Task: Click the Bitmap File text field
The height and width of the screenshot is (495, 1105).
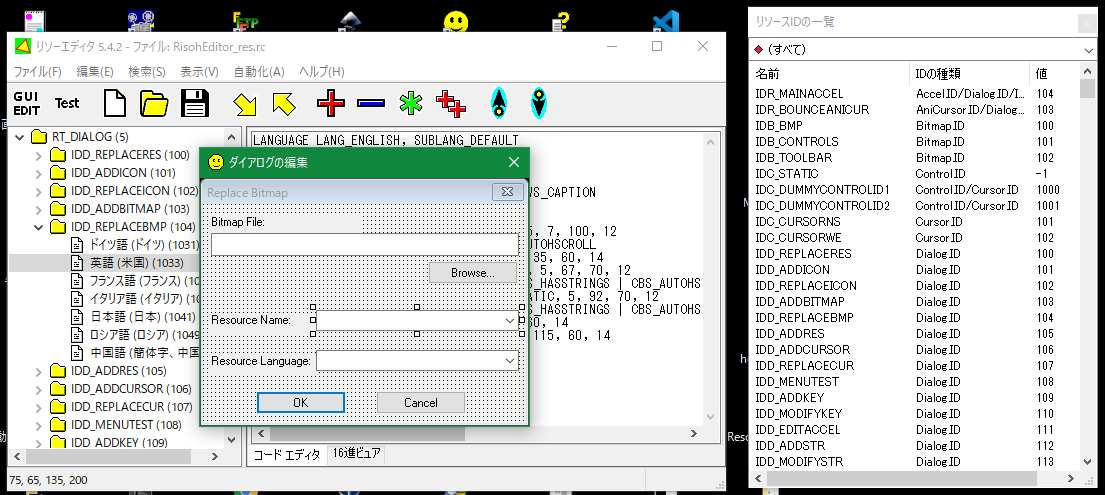Action: [x=364, y=244]
